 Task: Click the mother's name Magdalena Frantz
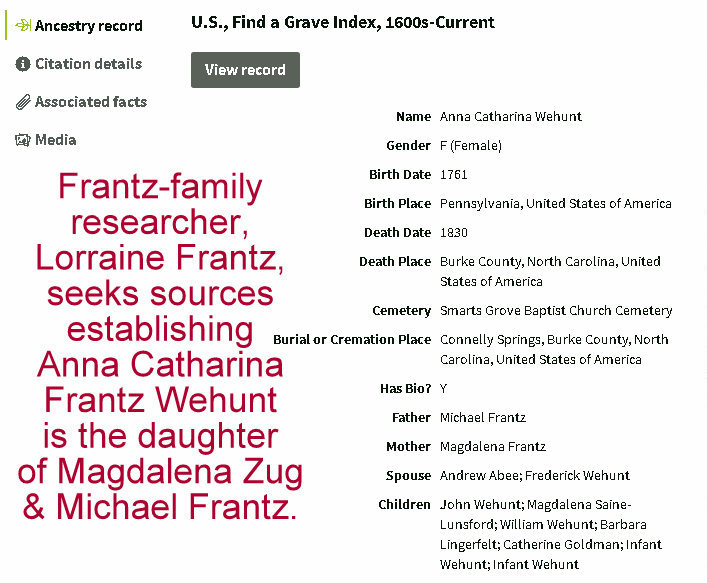(493, 447)
